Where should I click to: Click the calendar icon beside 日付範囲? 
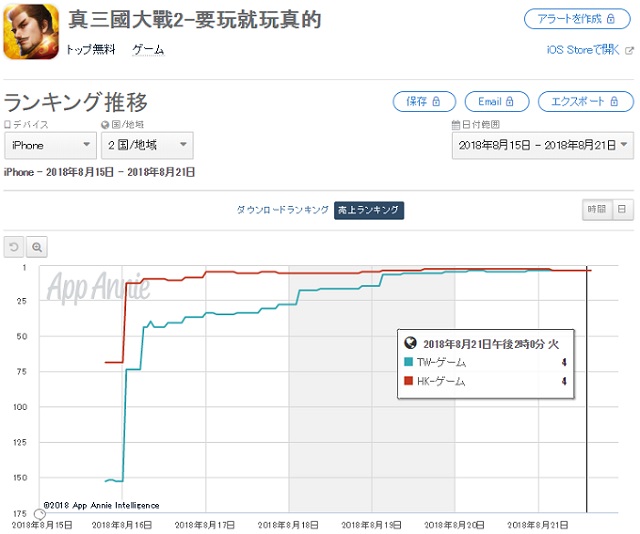pos(455,124)
